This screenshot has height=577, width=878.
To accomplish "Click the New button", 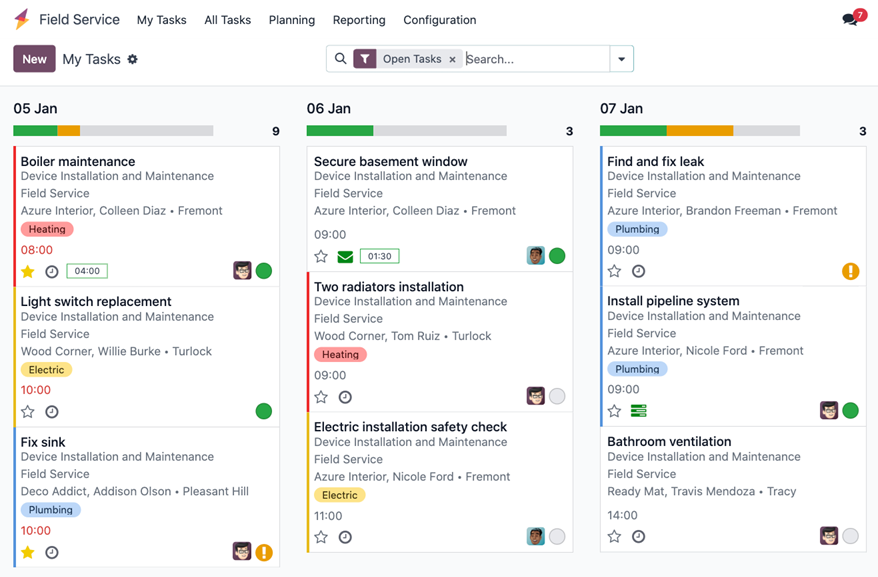I will click(x=34, y=59).
